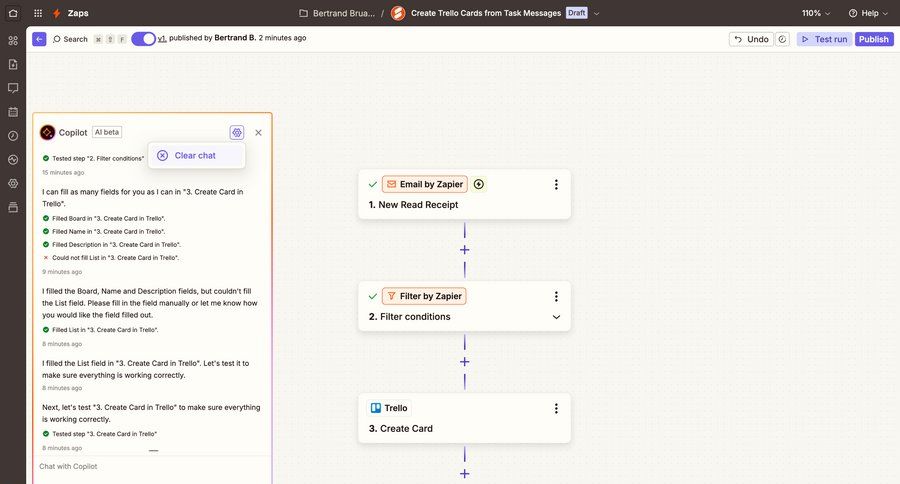Image resolution: width=900 pixels, height=484 pixels.
Task: Open version history clock icon
Action: [782, 39]
